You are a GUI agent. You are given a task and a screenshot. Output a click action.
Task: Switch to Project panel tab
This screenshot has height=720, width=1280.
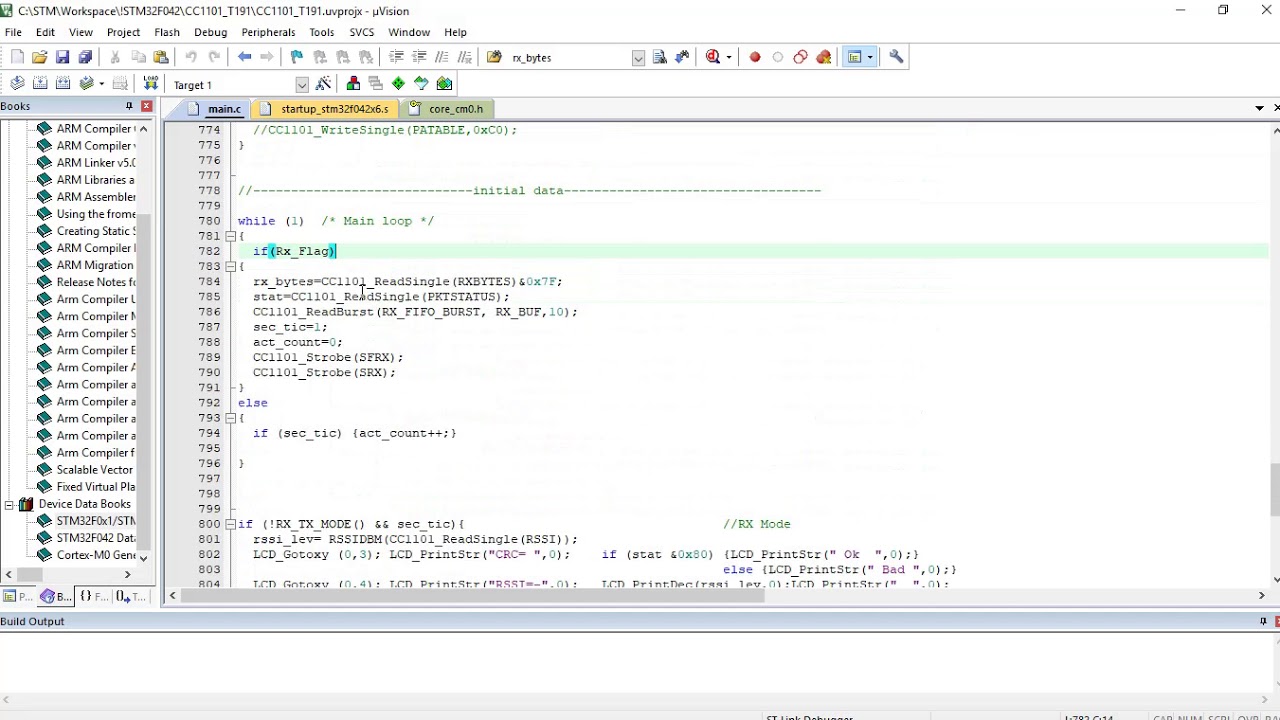pyautogui.click(x=18, y=596)
